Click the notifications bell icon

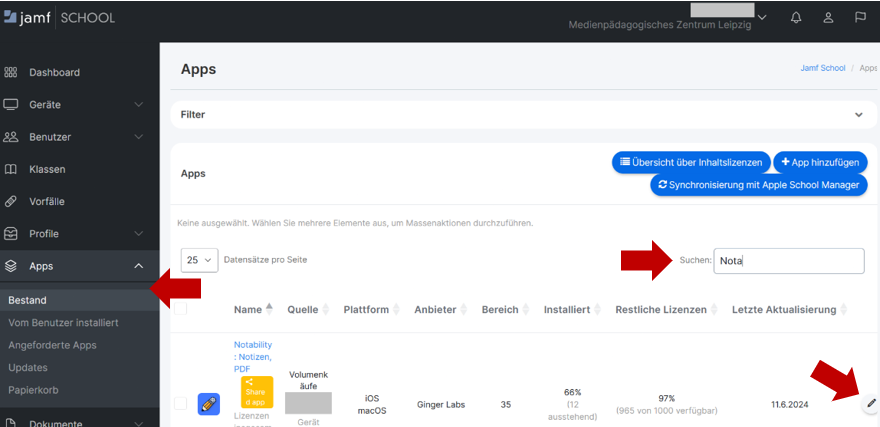[796, 18]
